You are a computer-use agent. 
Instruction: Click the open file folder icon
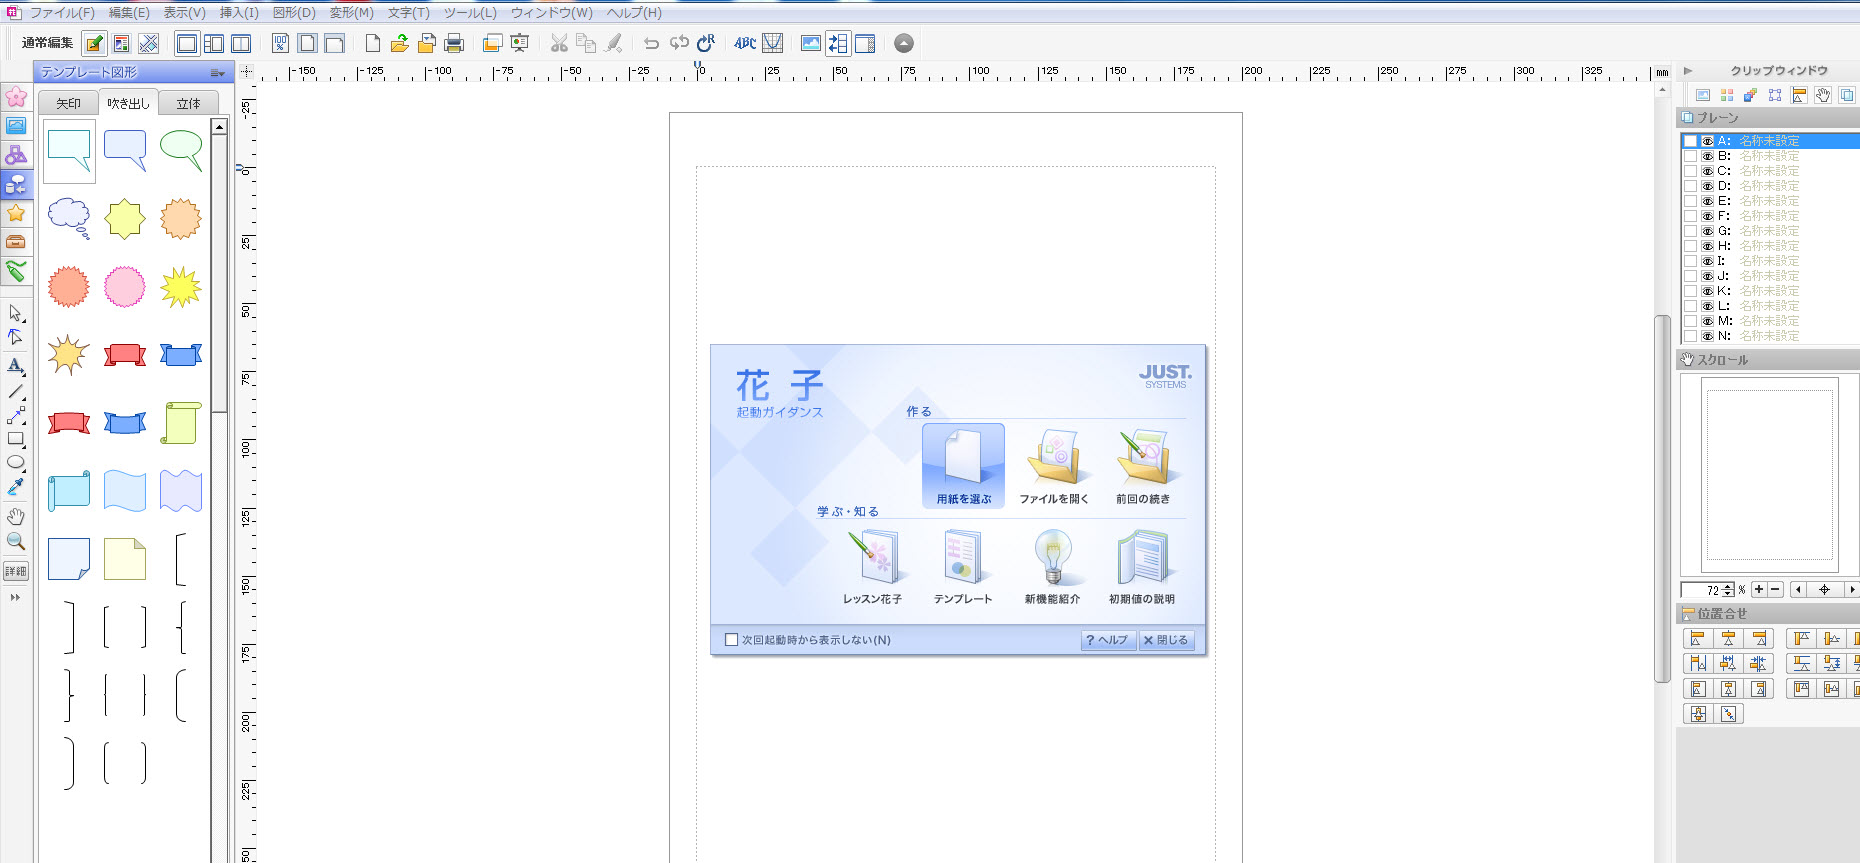(x=400, y=43)
